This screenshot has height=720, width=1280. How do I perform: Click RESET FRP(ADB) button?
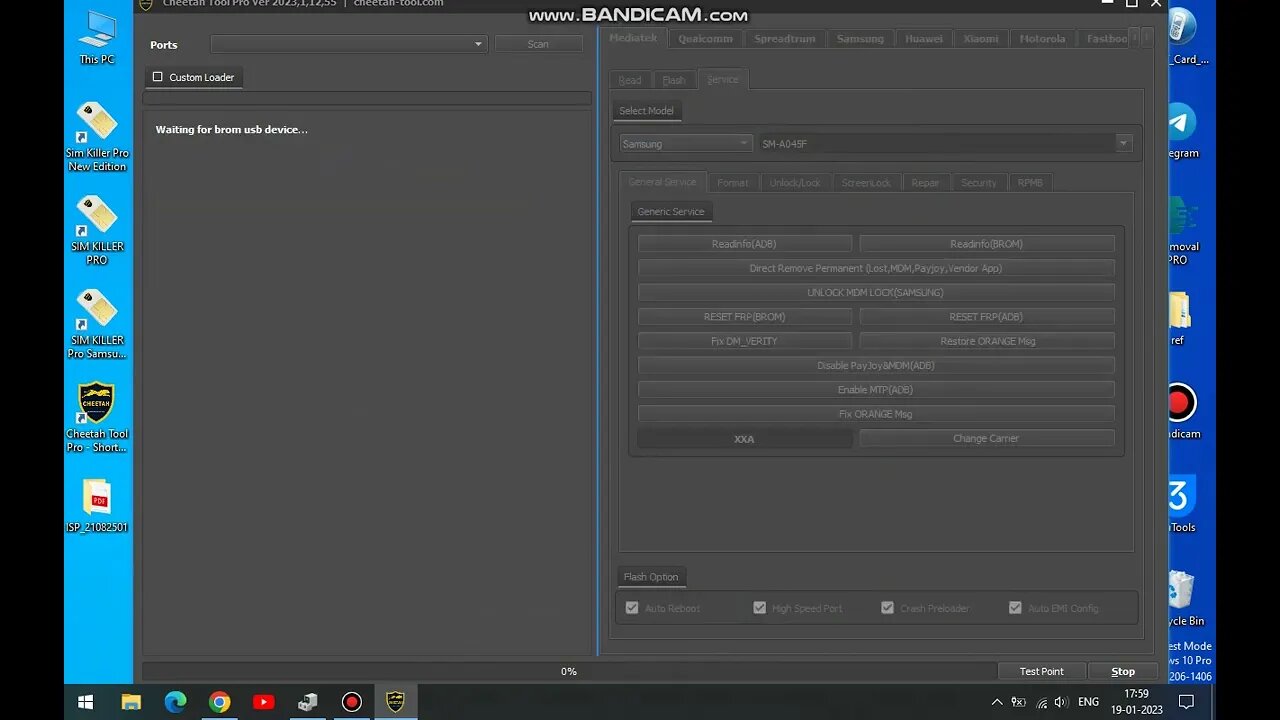pos(986,316)
